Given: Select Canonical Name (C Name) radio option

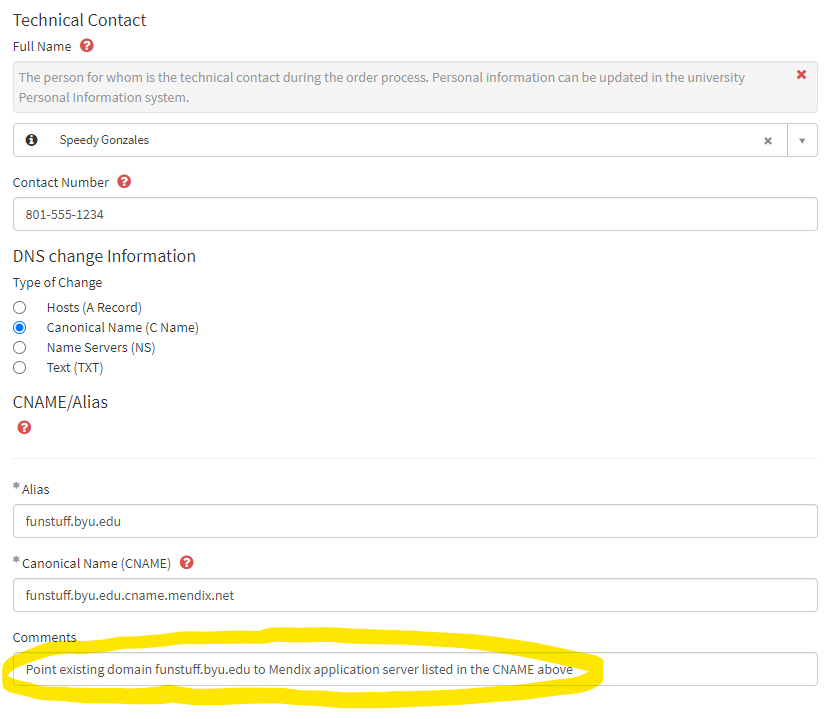Looking at the screenshot, I should tap(20, 328).
